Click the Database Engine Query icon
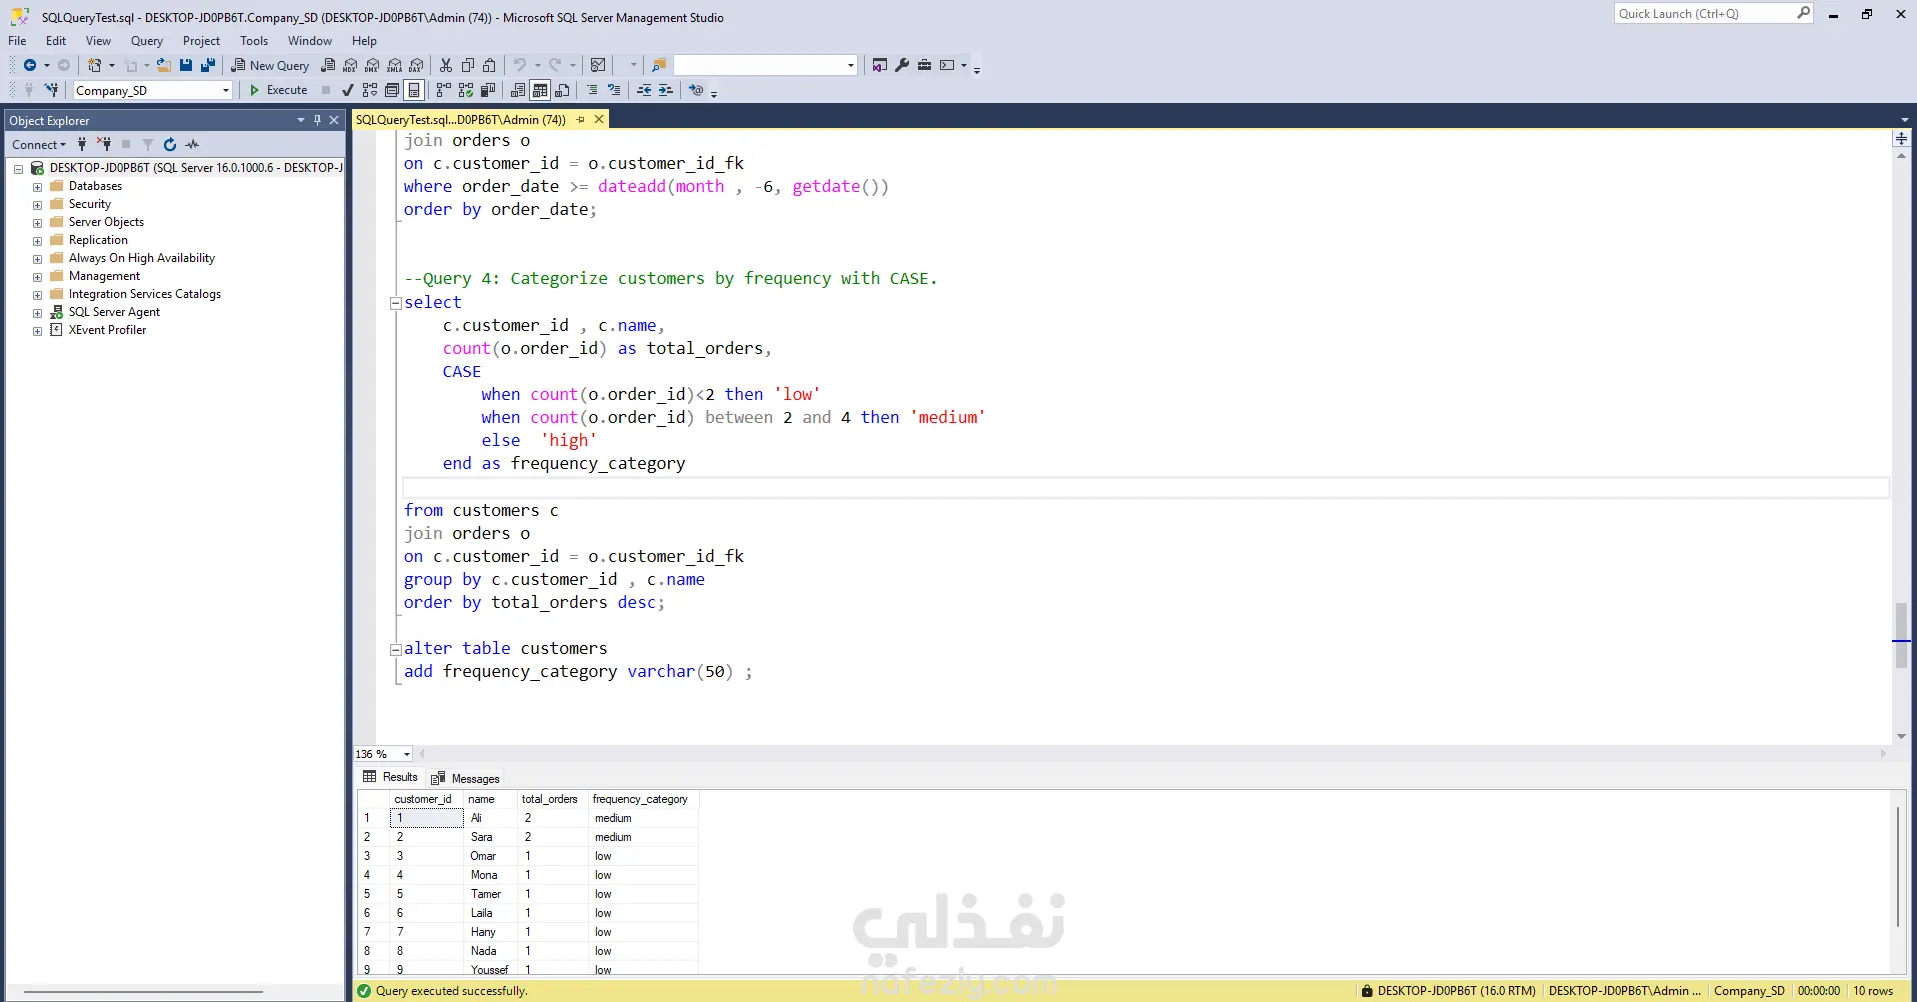 tap(328, 65)
